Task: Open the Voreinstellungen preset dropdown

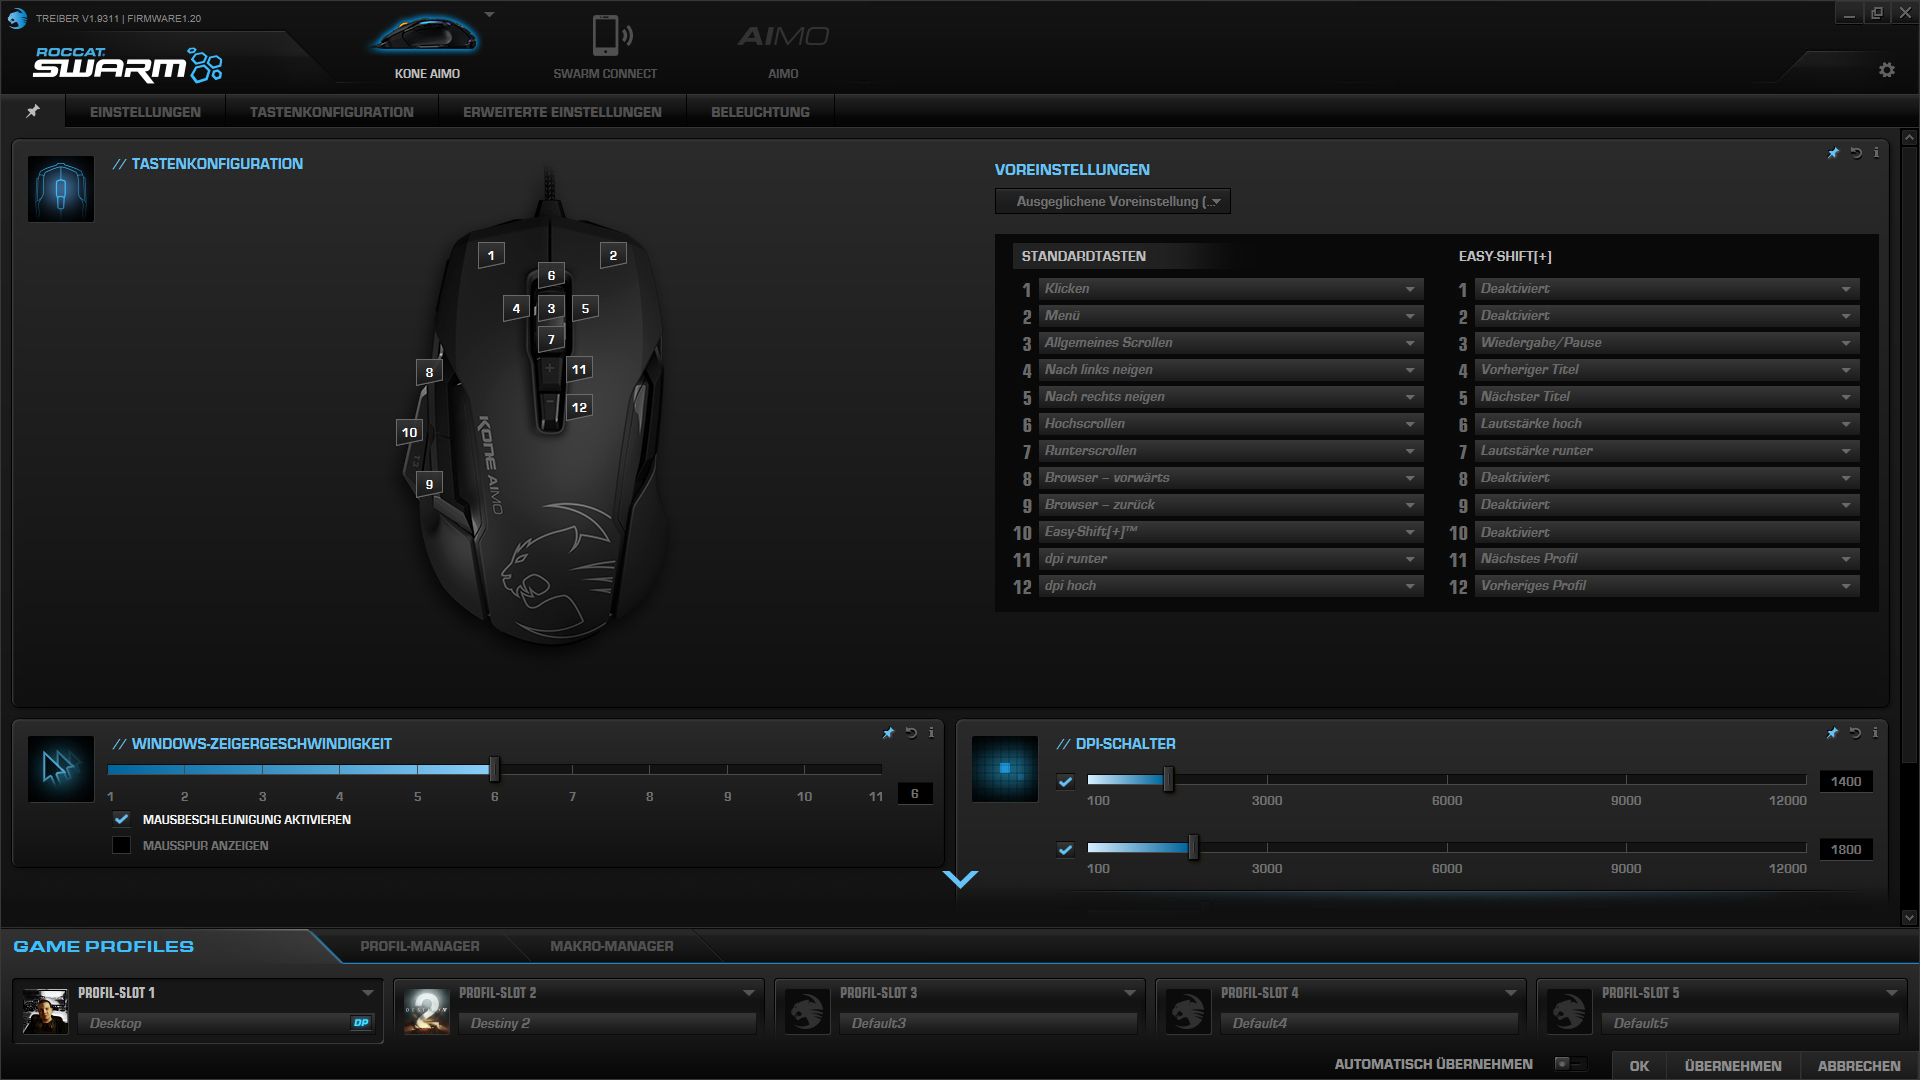Action: tap(1112, 201)
